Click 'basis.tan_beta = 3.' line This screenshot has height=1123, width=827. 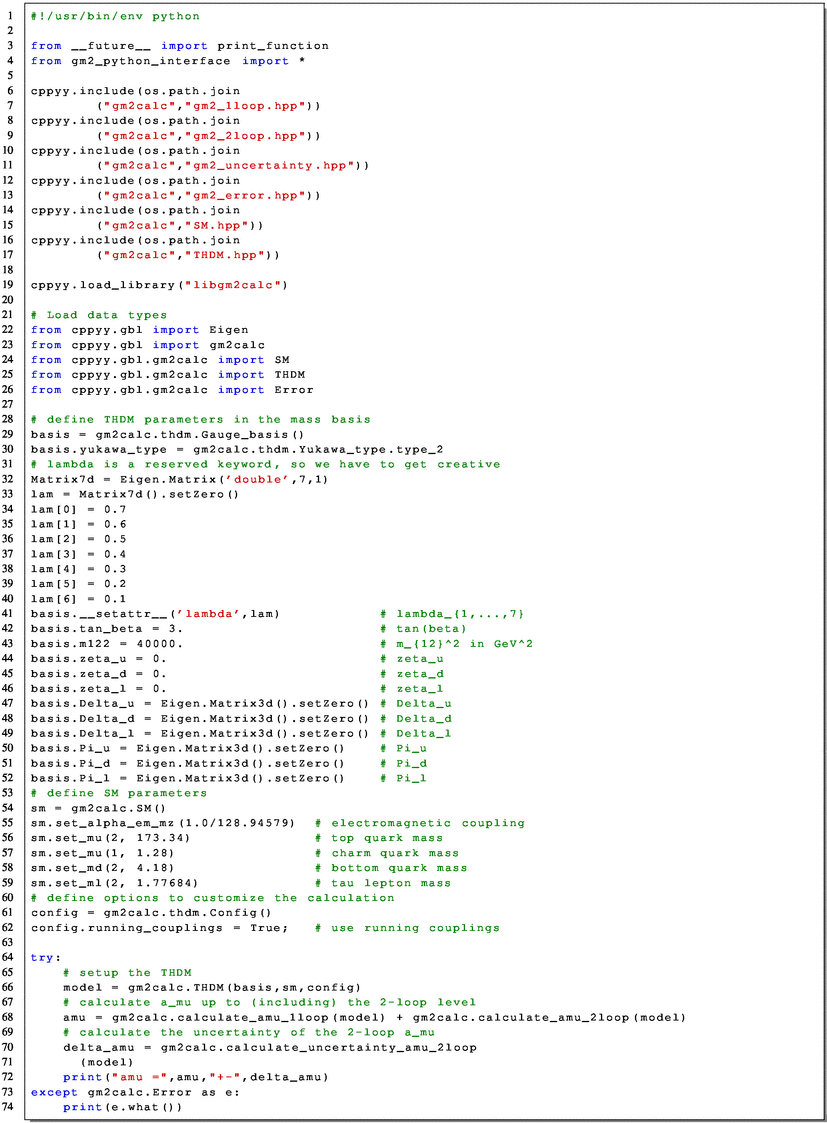[x=107, y=629]
